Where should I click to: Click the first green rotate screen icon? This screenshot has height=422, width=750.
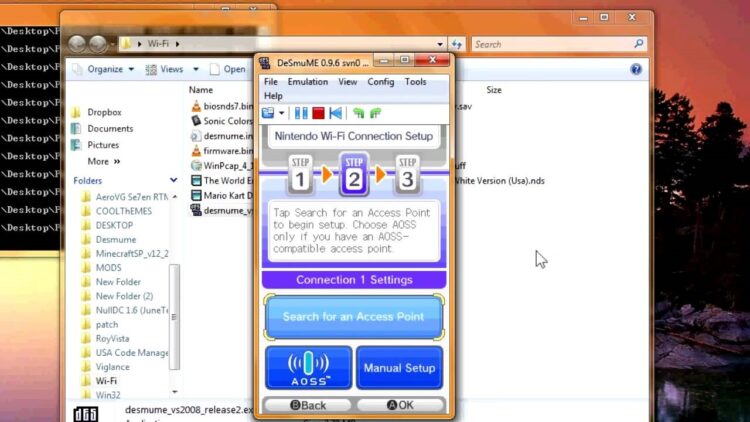pyautogui.click(x=358, y=113)
